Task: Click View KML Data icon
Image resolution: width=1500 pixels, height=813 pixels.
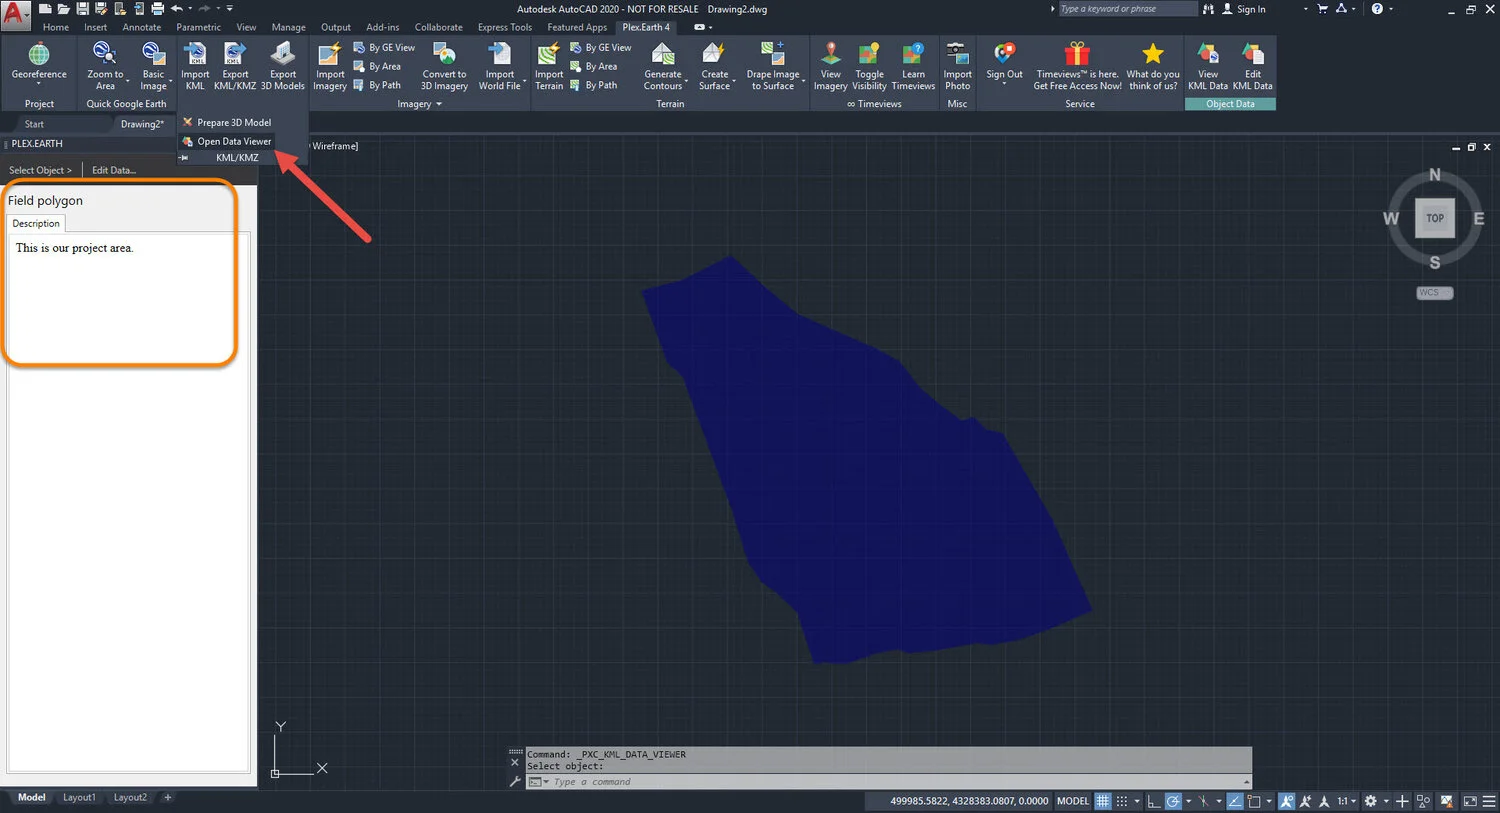Action: click(x=1208, y=53)
